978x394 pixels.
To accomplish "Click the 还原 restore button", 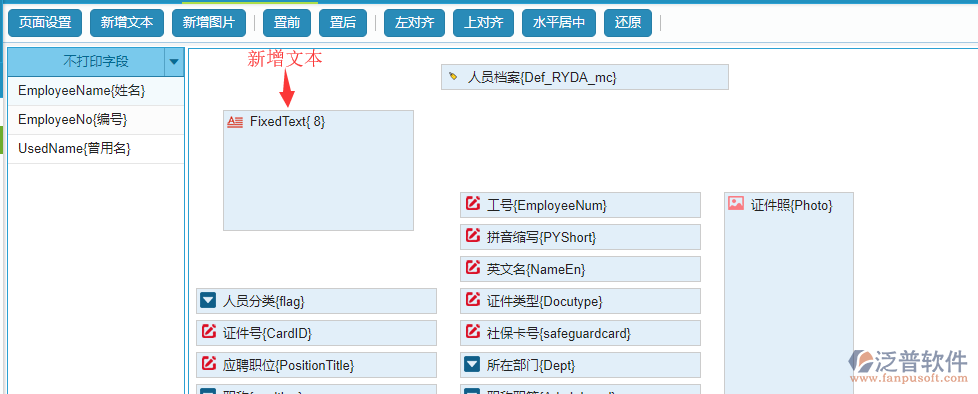I will pos(627,23).
